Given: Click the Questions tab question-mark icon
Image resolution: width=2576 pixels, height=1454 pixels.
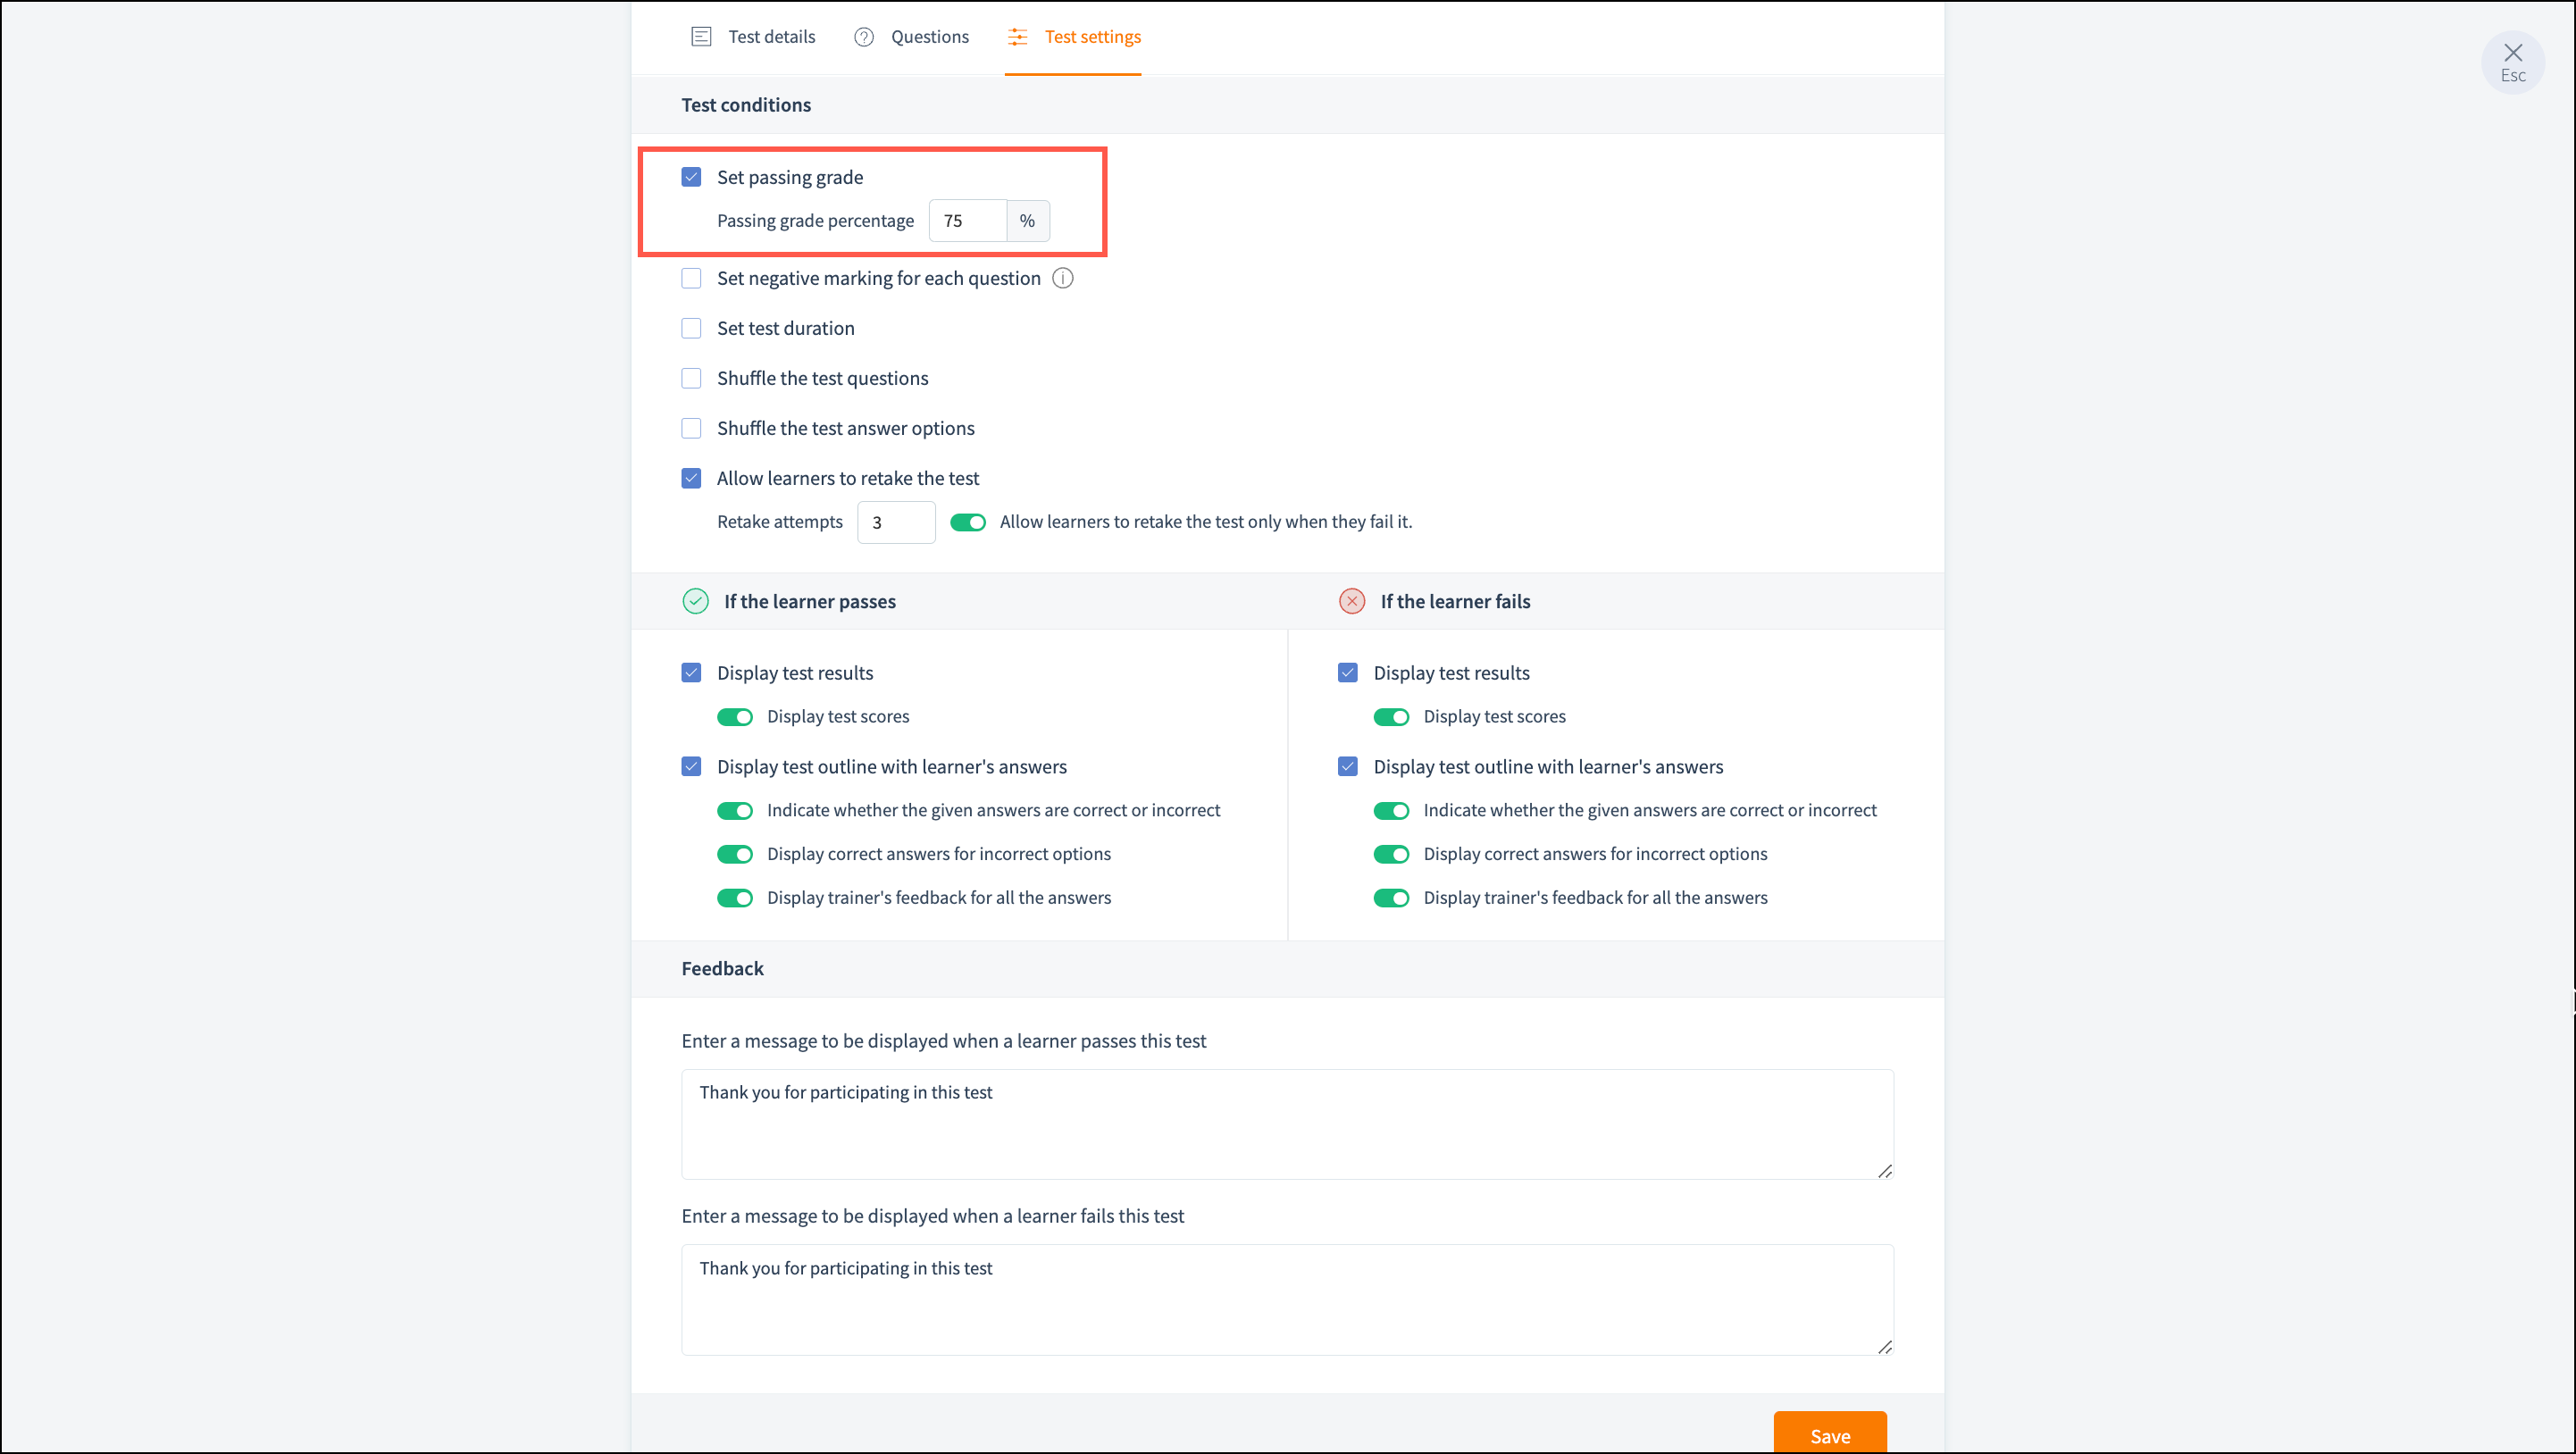Looking at the screenshot, I should coord(864,37).
